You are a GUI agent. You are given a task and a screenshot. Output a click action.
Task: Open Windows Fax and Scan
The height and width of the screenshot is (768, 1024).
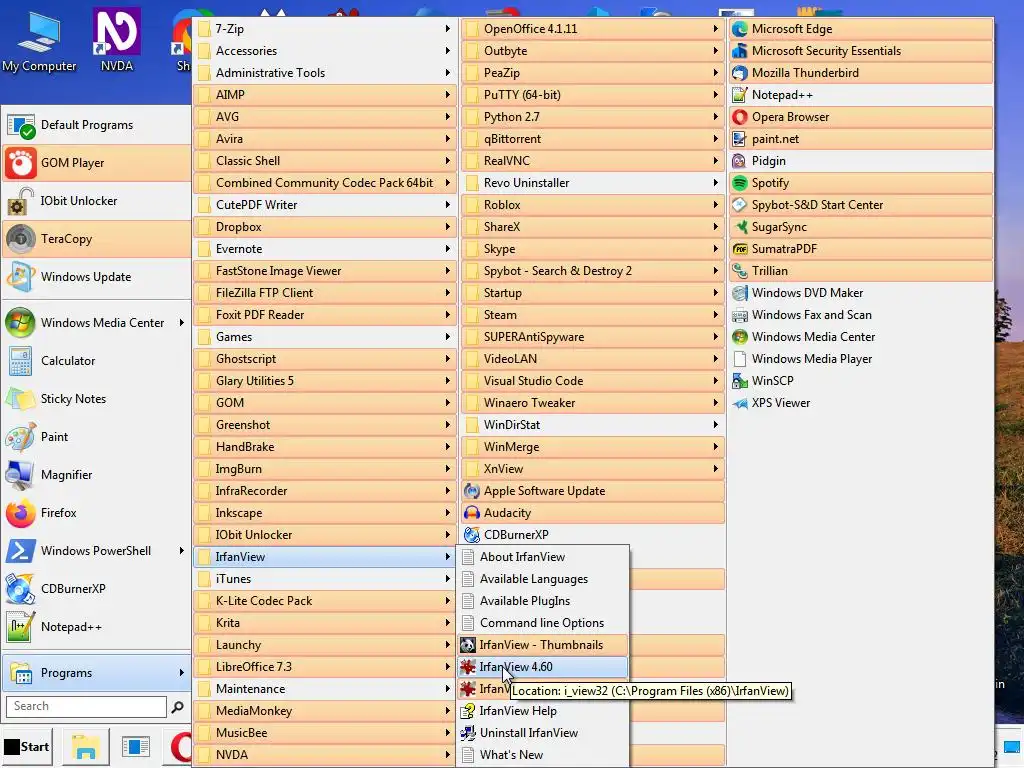[861, 315]
